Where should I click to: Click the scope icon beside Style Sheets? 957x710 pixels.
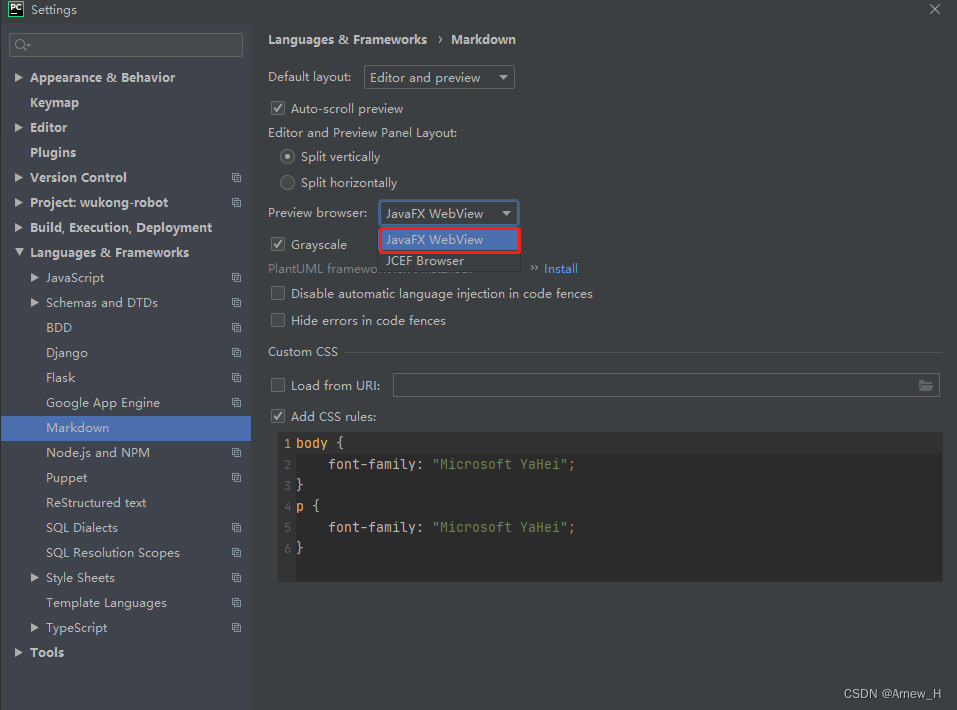click(x=236, y=577)
